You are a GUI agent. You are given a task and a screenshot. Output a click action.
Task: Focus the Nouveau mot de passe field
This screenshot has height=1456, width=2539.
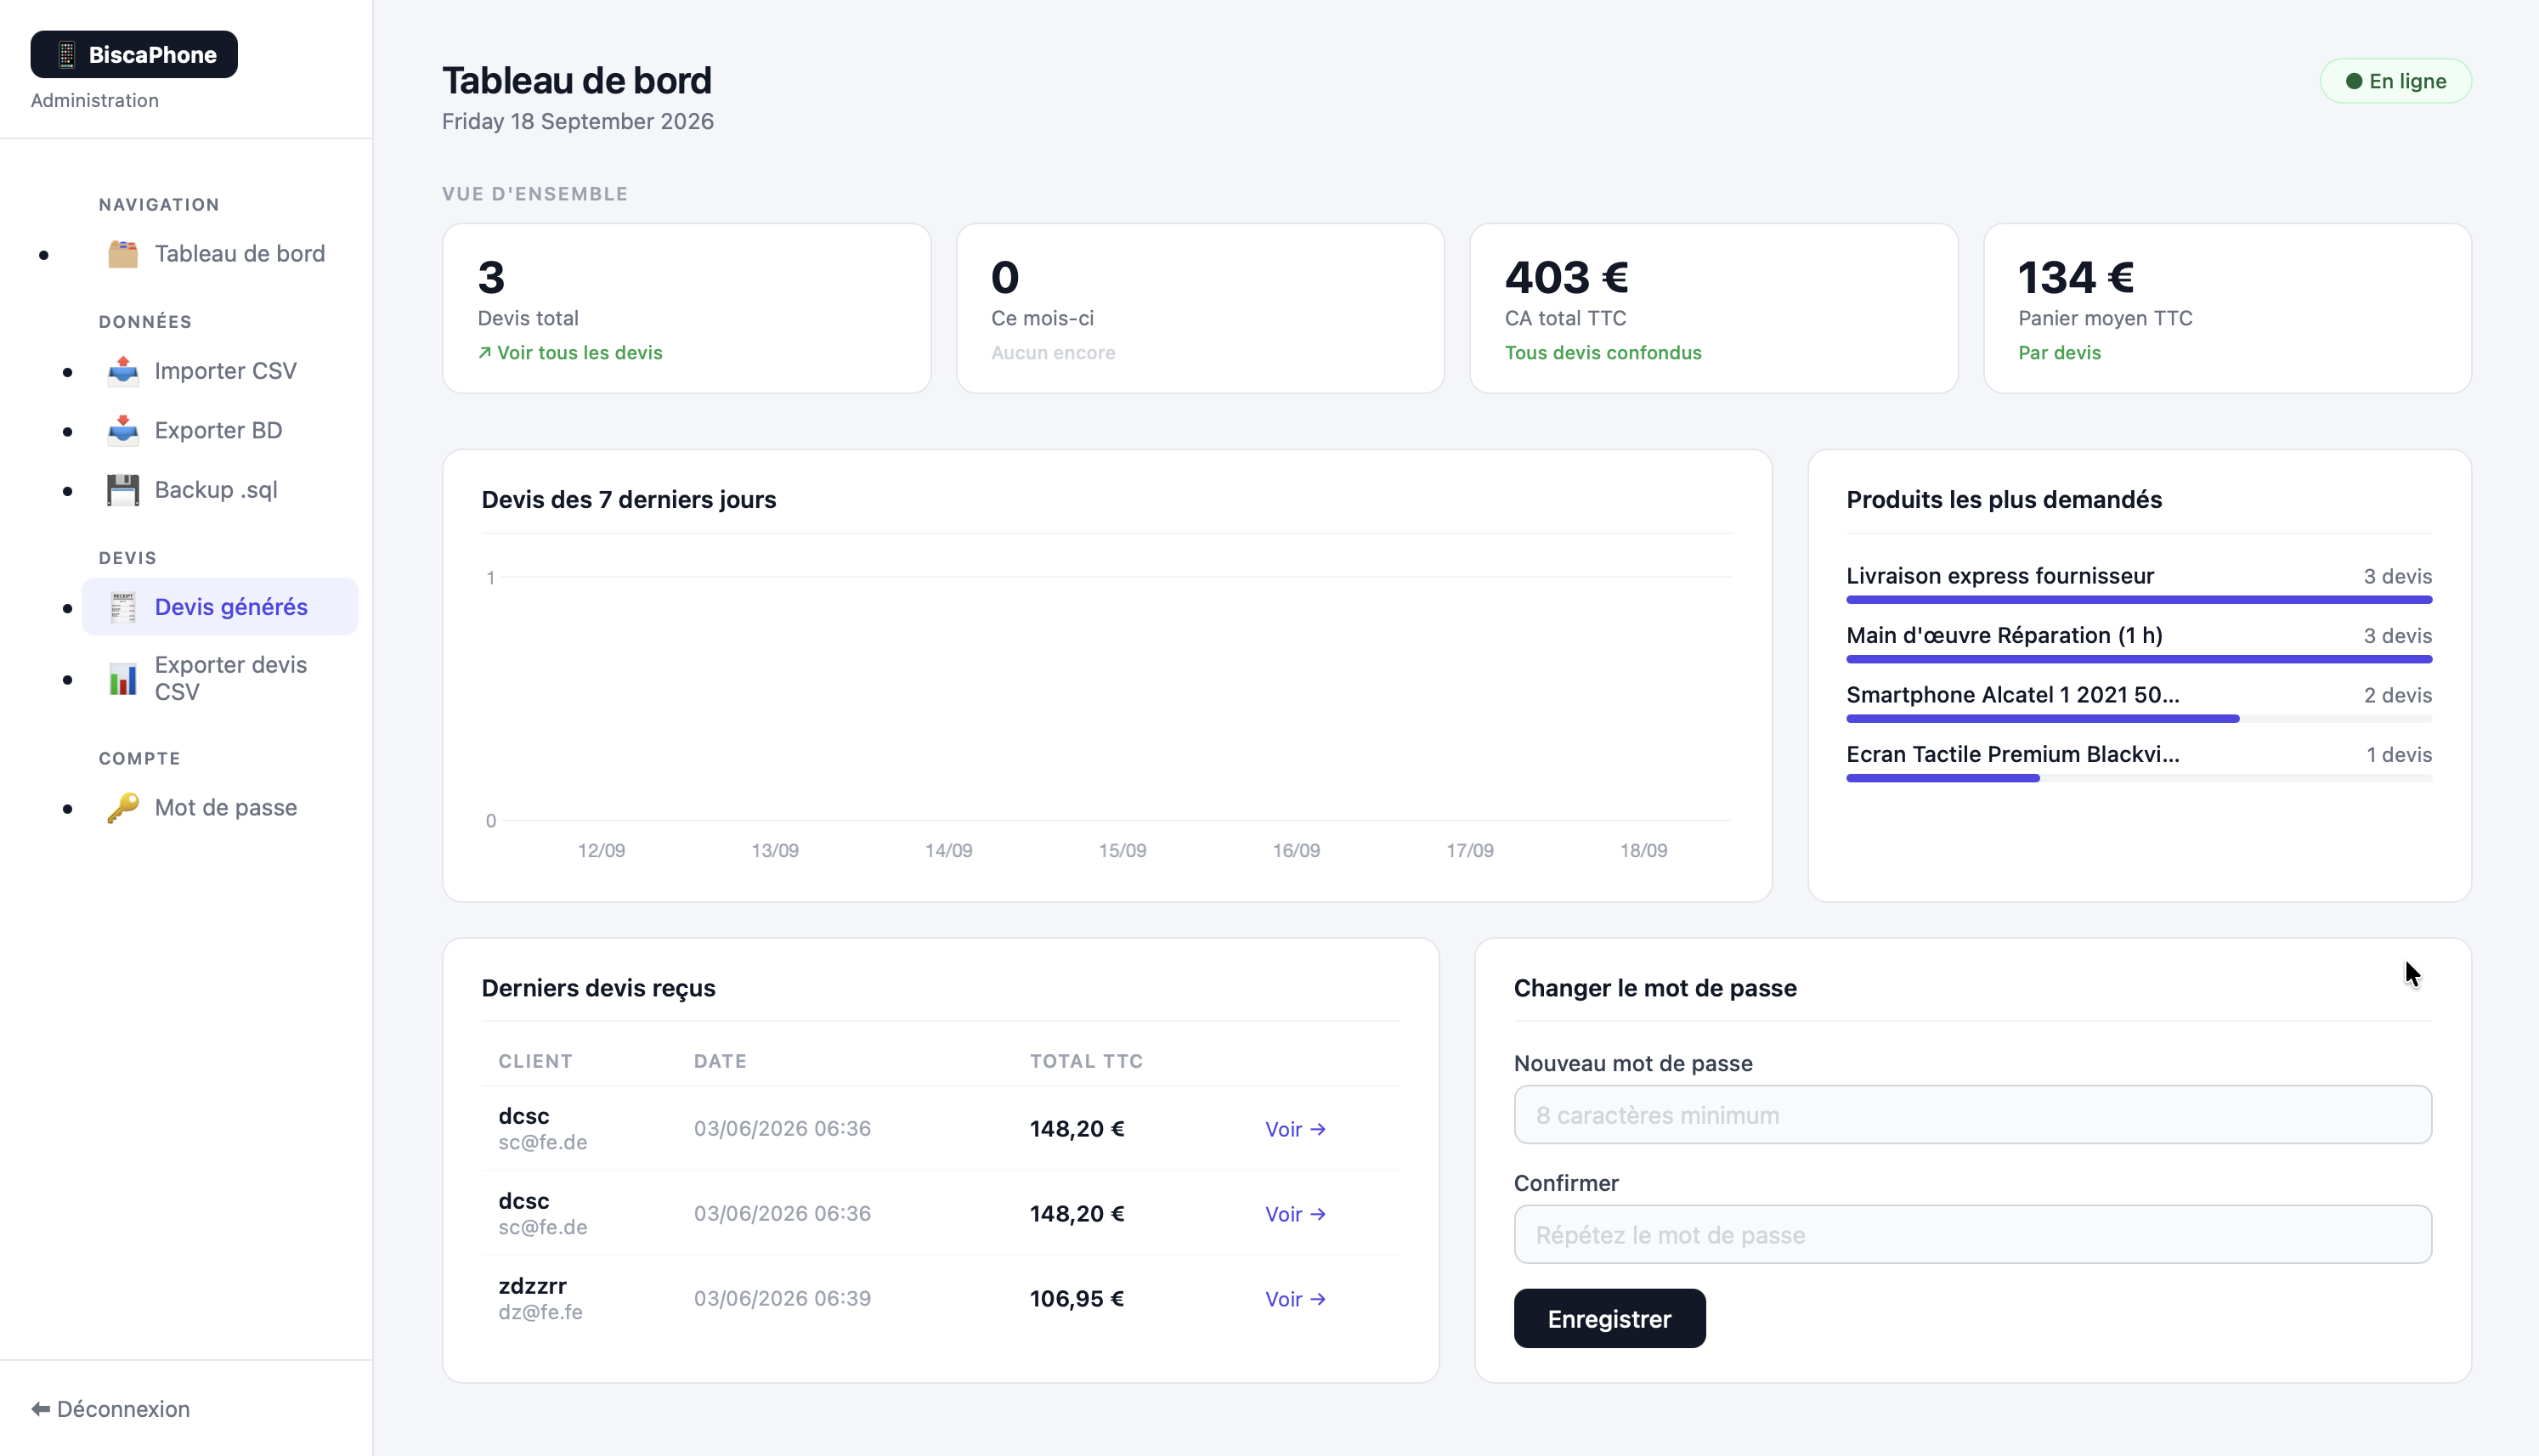(1972, 1115)
